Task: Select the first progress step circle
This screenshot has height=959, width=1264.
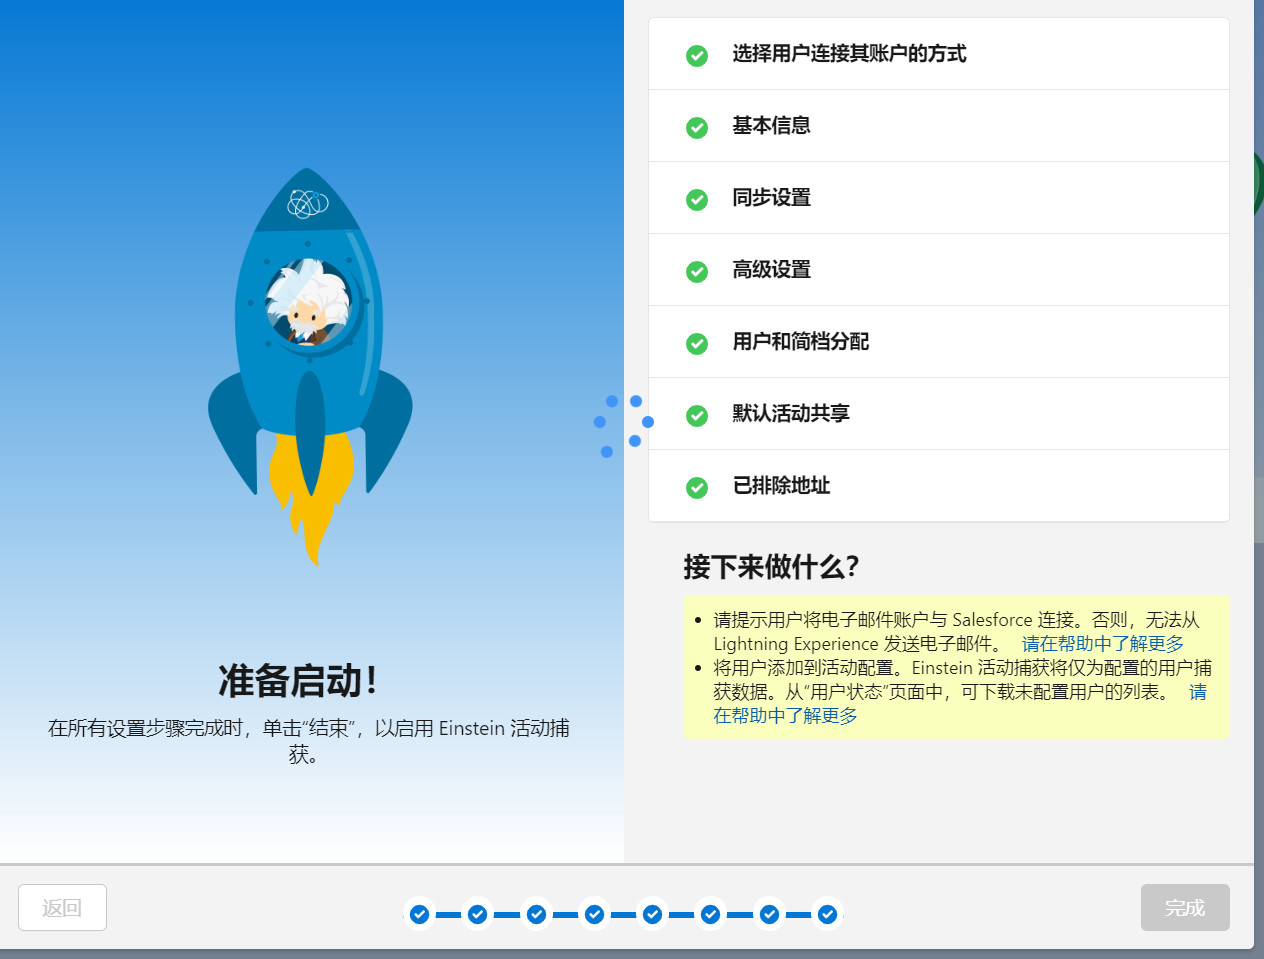Action: 419,913
